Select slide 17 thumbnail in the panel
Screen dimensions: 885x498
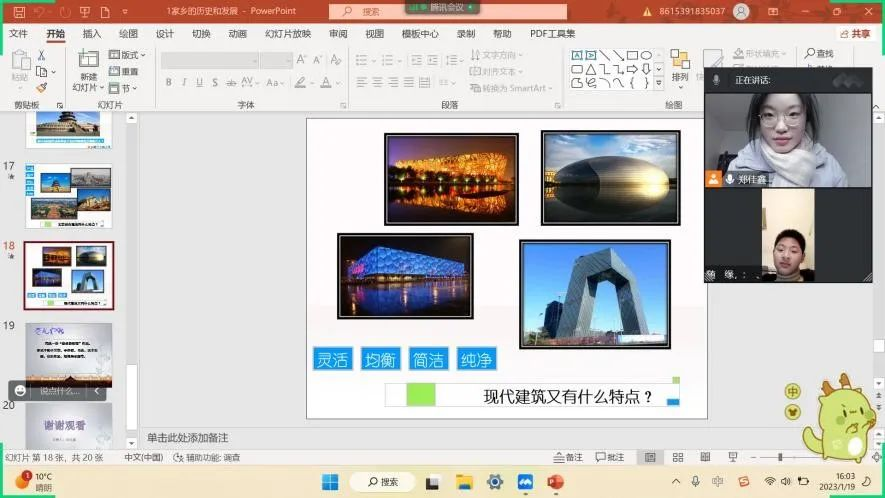68,195
